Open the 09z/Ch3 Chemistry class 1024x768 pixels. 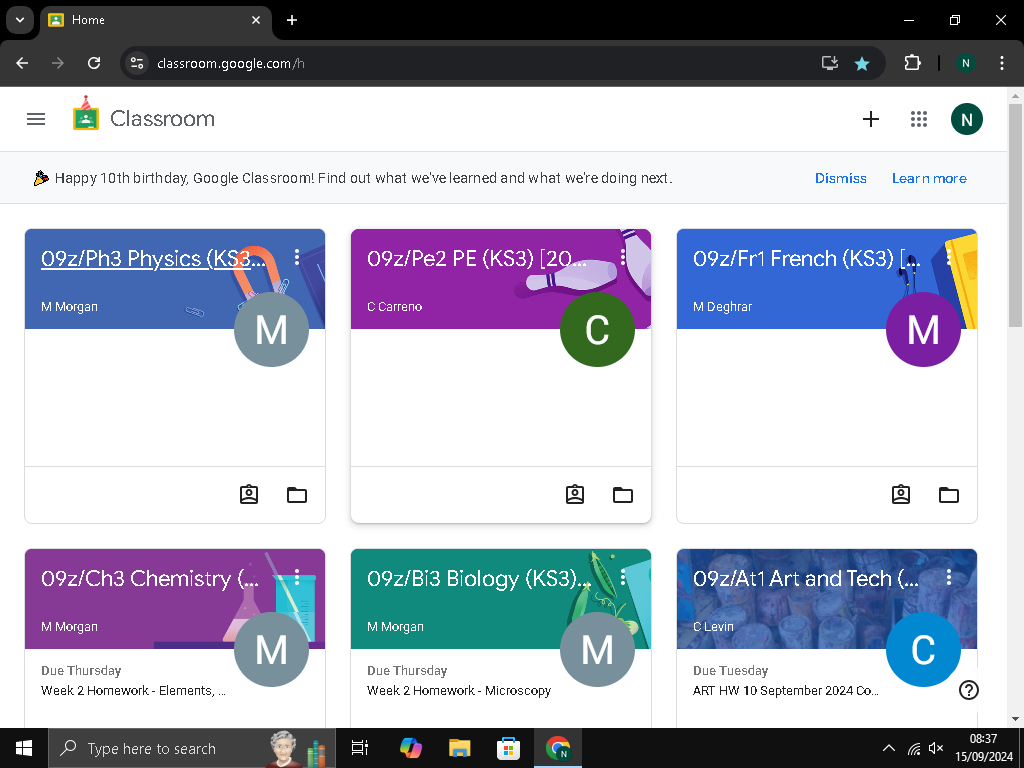(150, 579)
